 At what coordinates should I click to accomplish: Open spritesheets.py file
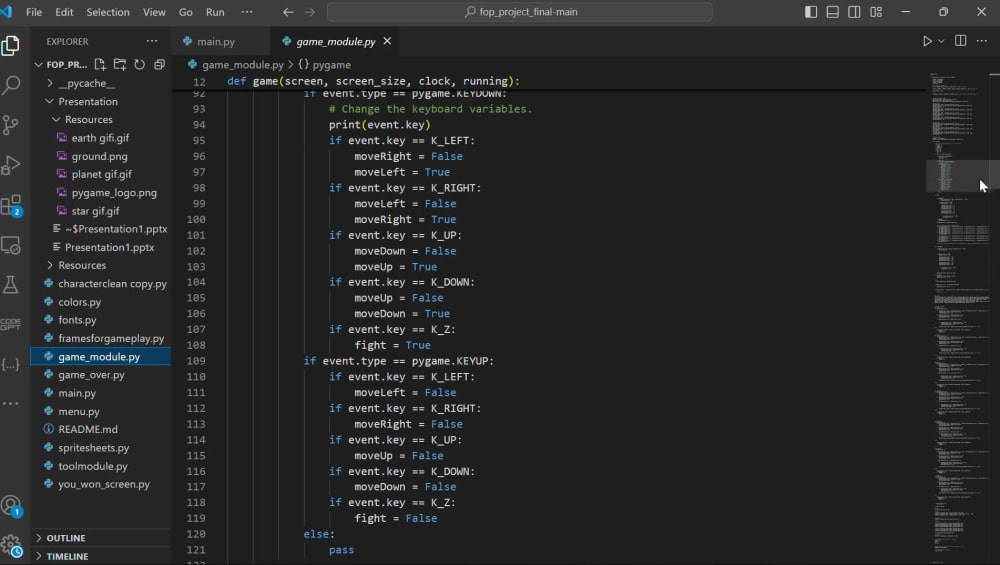pos(94,448)
